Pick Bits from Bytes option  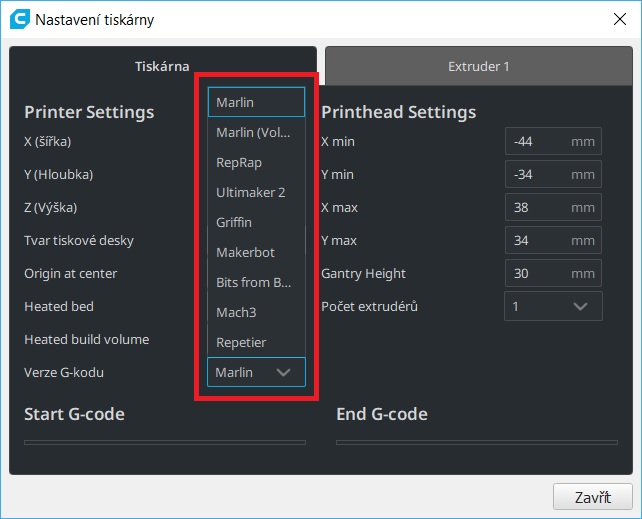(255, 282)
